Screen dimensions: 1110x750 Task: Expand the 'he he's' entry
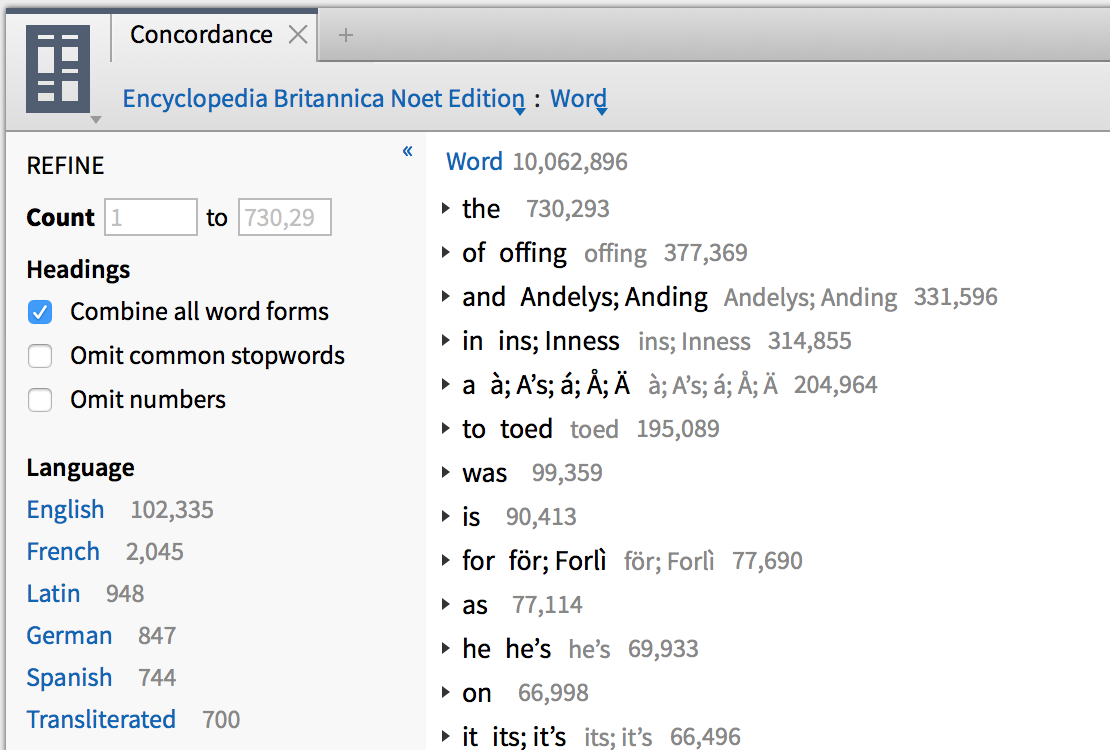pyautogui.click(x=445, y=648)
